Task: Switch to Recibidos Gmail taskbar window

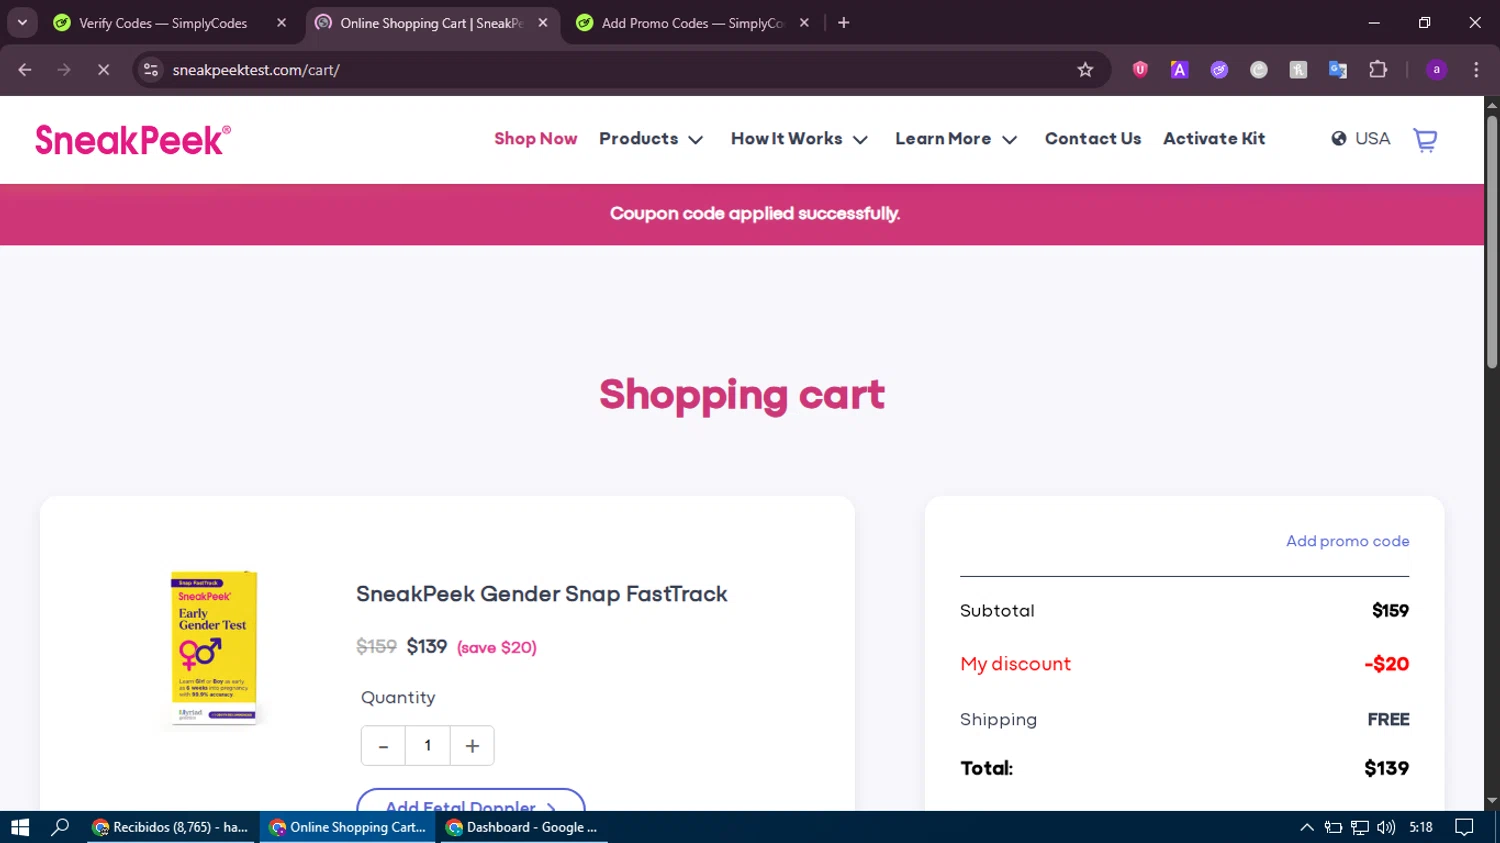Action: click(x=172, y=827)
